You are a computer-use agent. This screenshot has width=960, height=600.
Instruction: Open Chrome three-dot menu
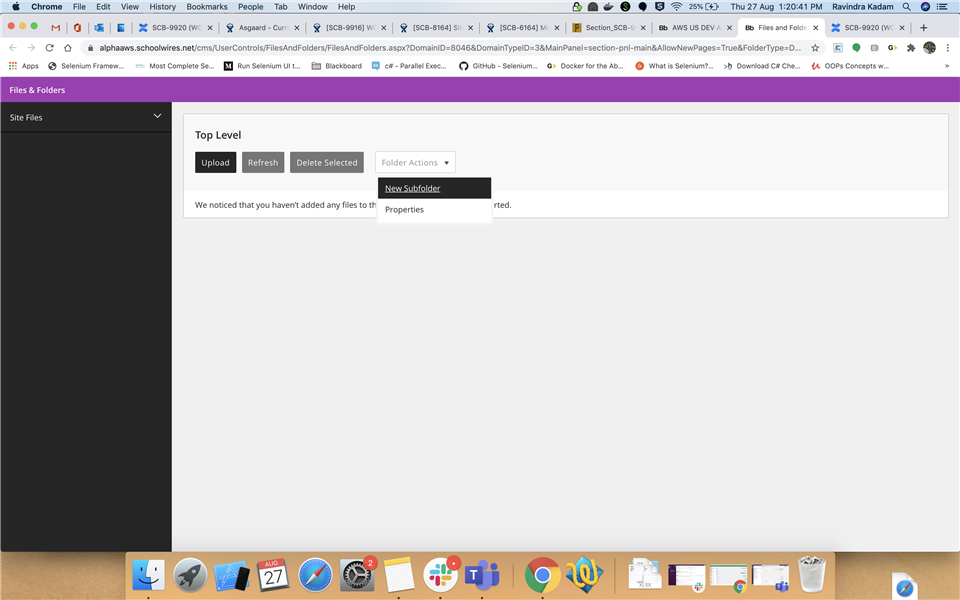click(x=948, y=48)
